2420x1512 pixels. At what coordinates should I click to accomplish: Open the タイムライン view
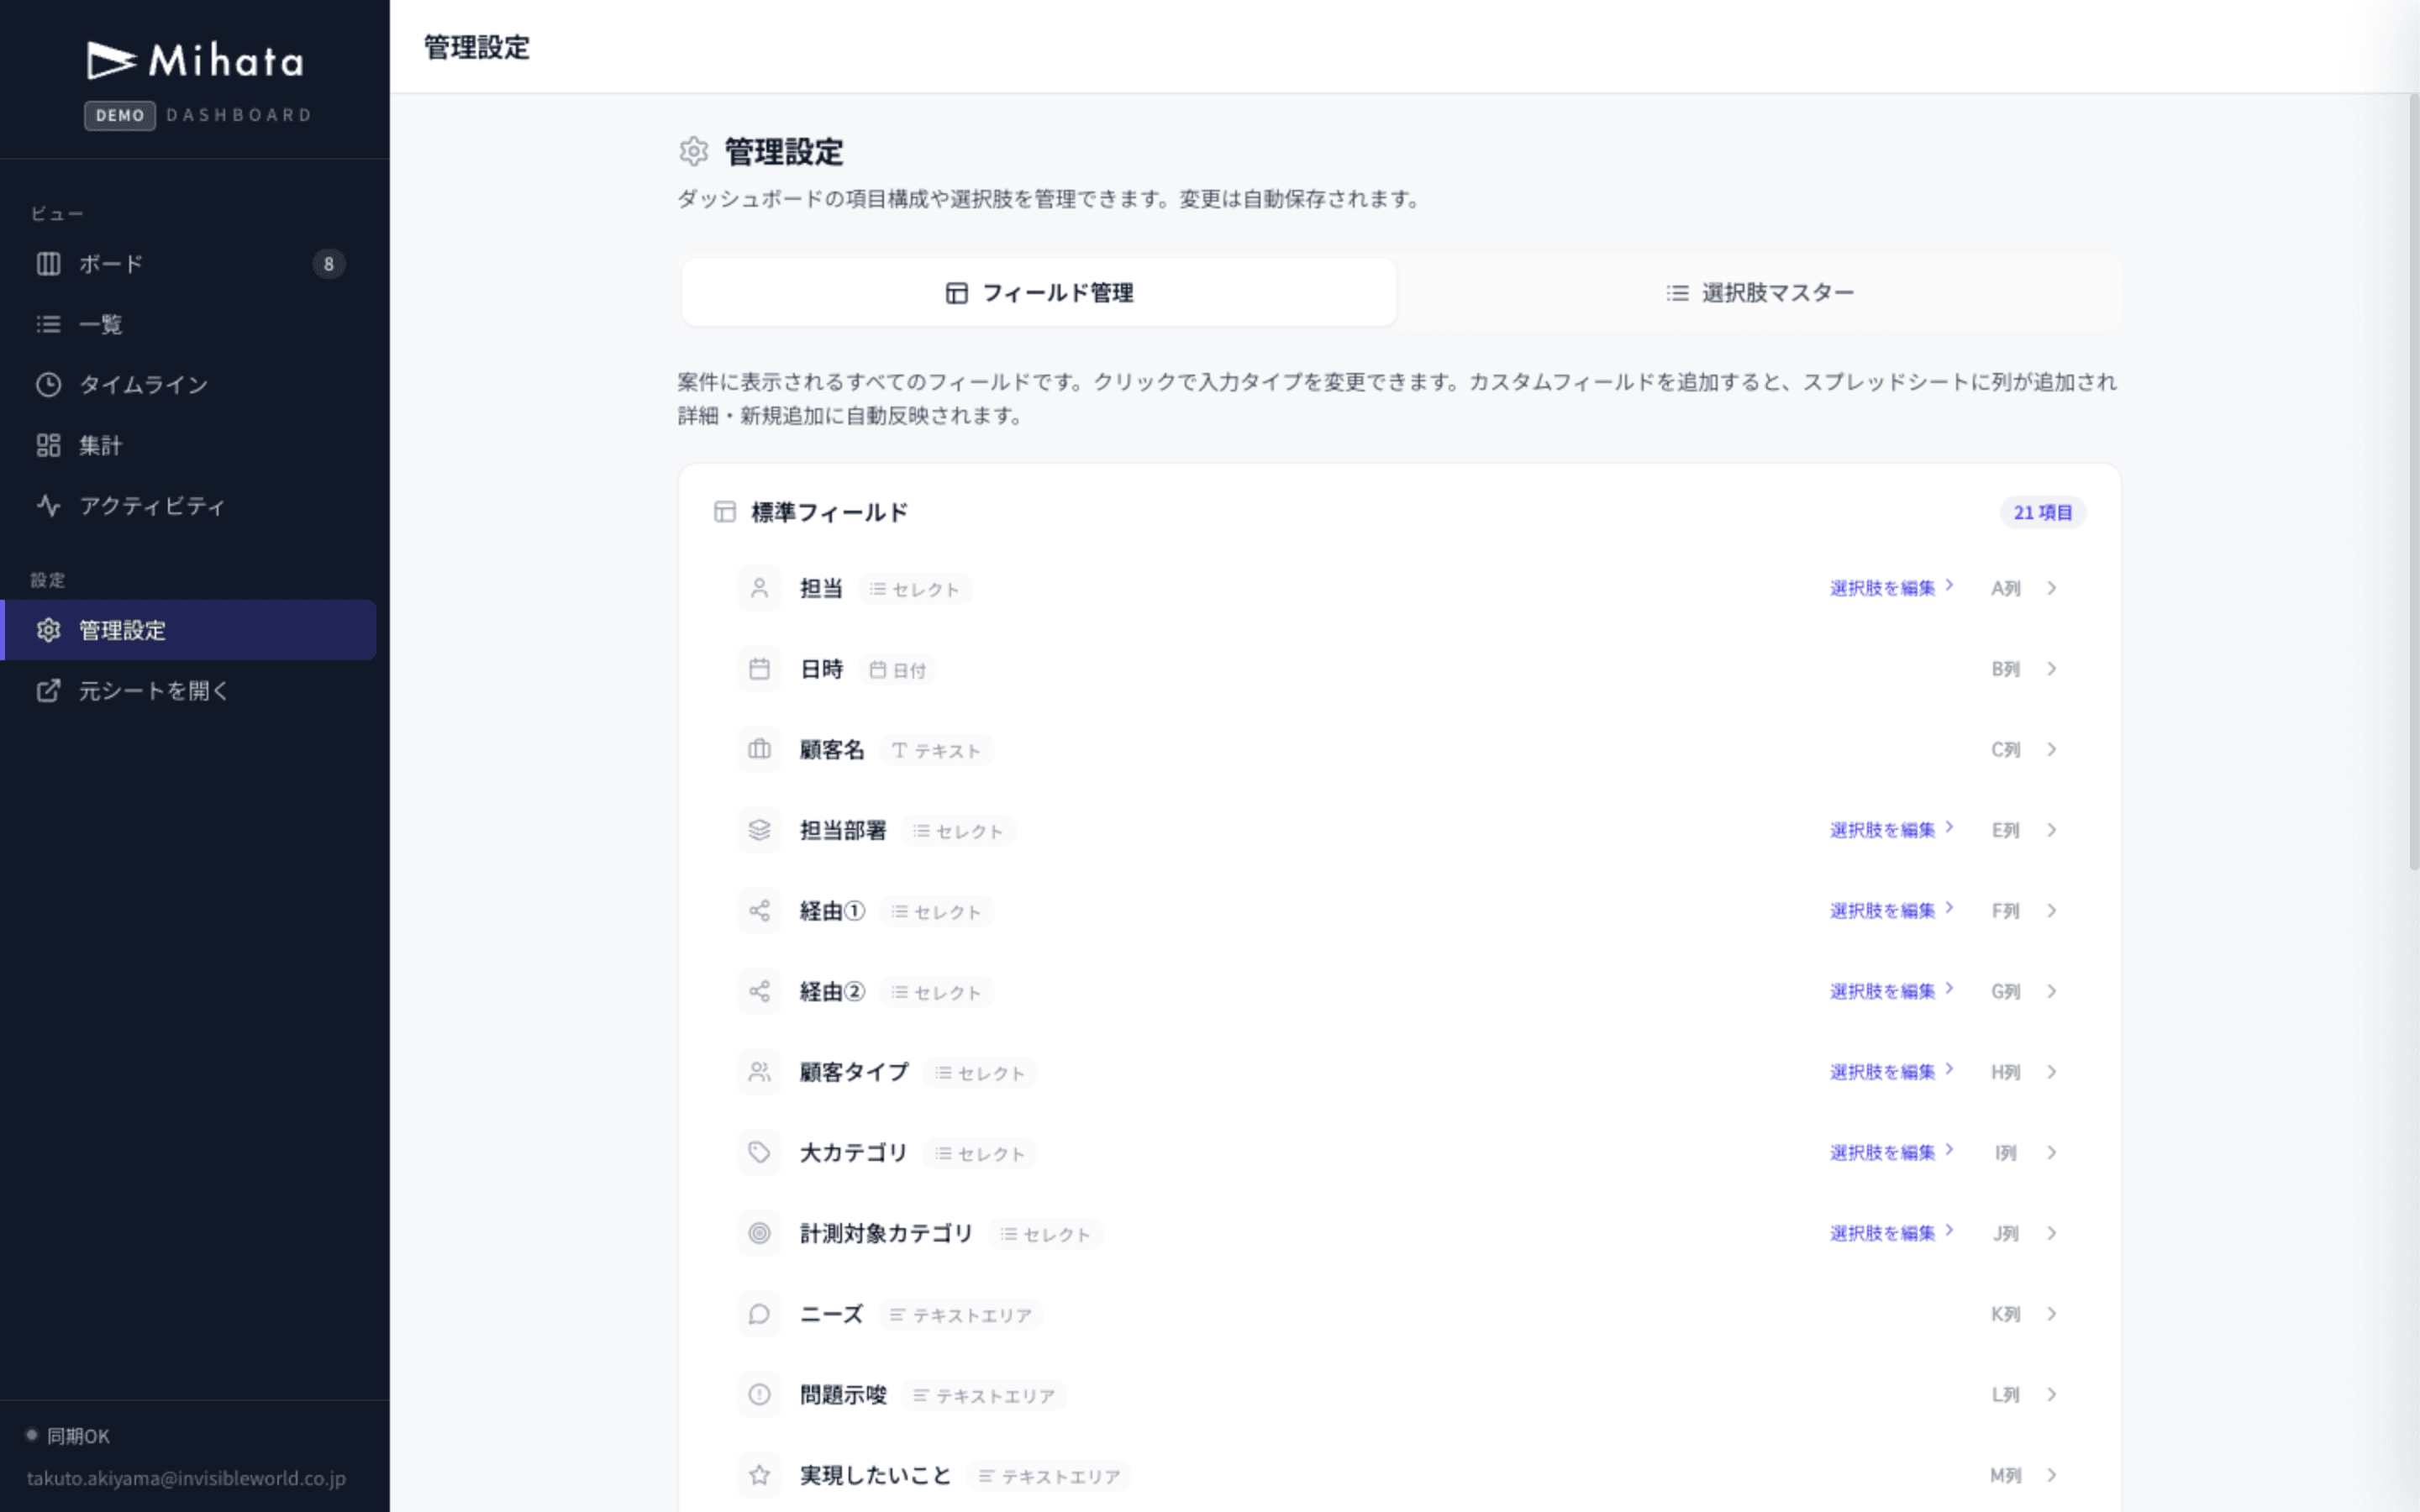tap(190, 385)
